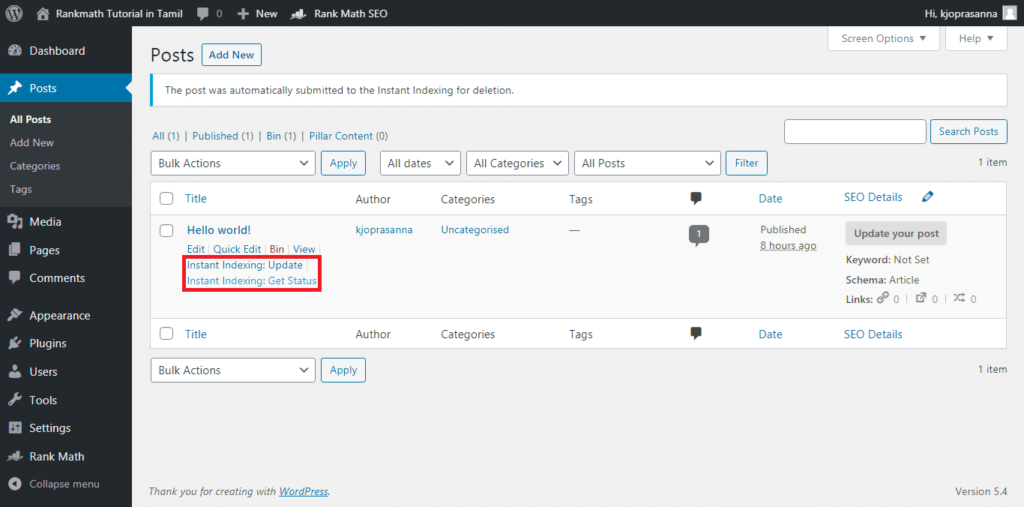Open Add New in the Posts submenu
Image resolution: width=1024 pixels, height=507 pixels.
(x=32, y=142)
